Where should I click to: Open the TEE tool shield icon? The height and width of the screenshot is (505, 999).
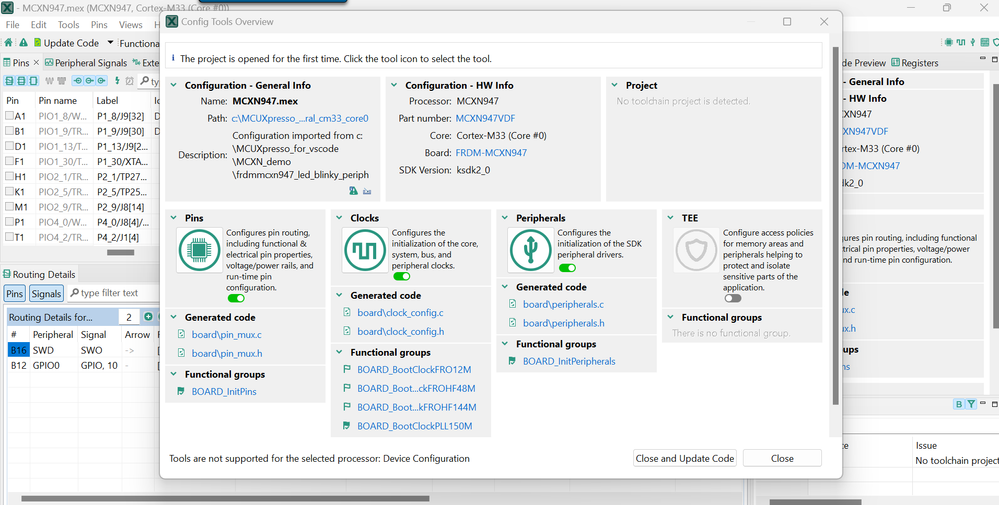[696, 250]
